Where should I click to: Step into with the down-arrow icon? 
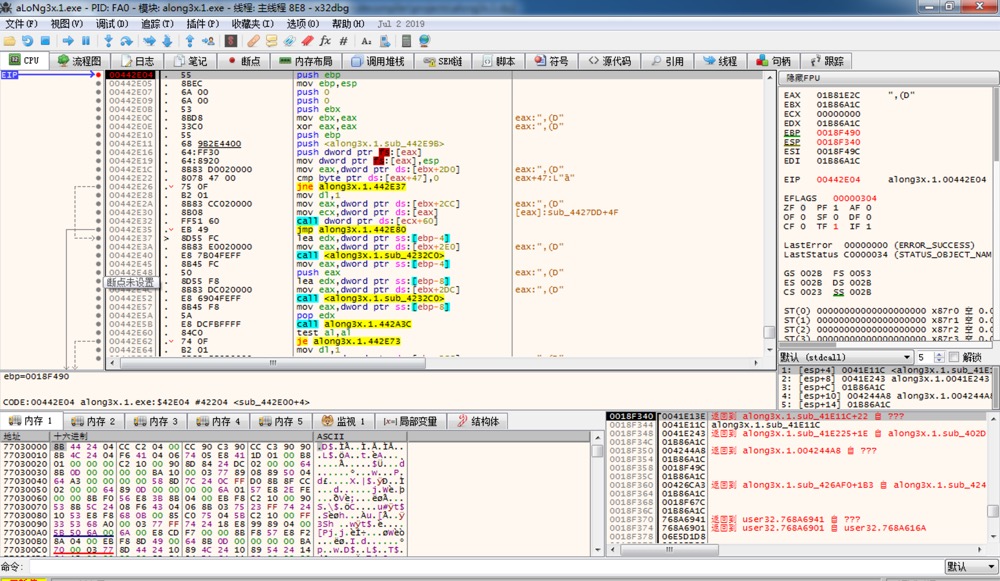click(108, 41)
